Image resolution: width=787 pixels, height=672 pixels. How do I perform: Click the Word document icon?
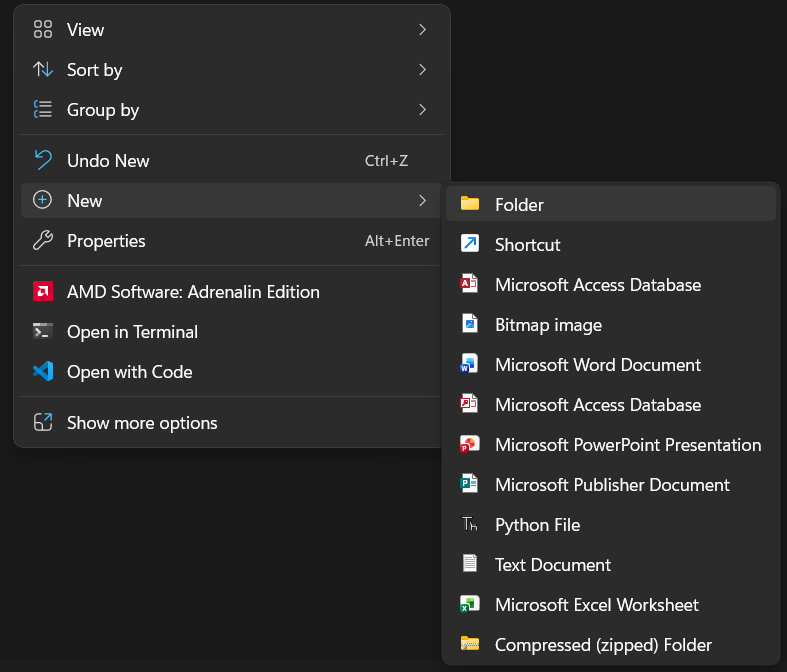[x=470, y=363]
